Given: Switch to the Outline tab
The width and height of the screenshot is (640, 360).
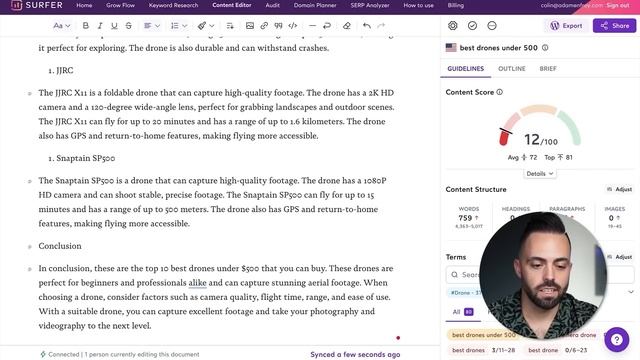Looking at the screenshot, I should (511, 69).
